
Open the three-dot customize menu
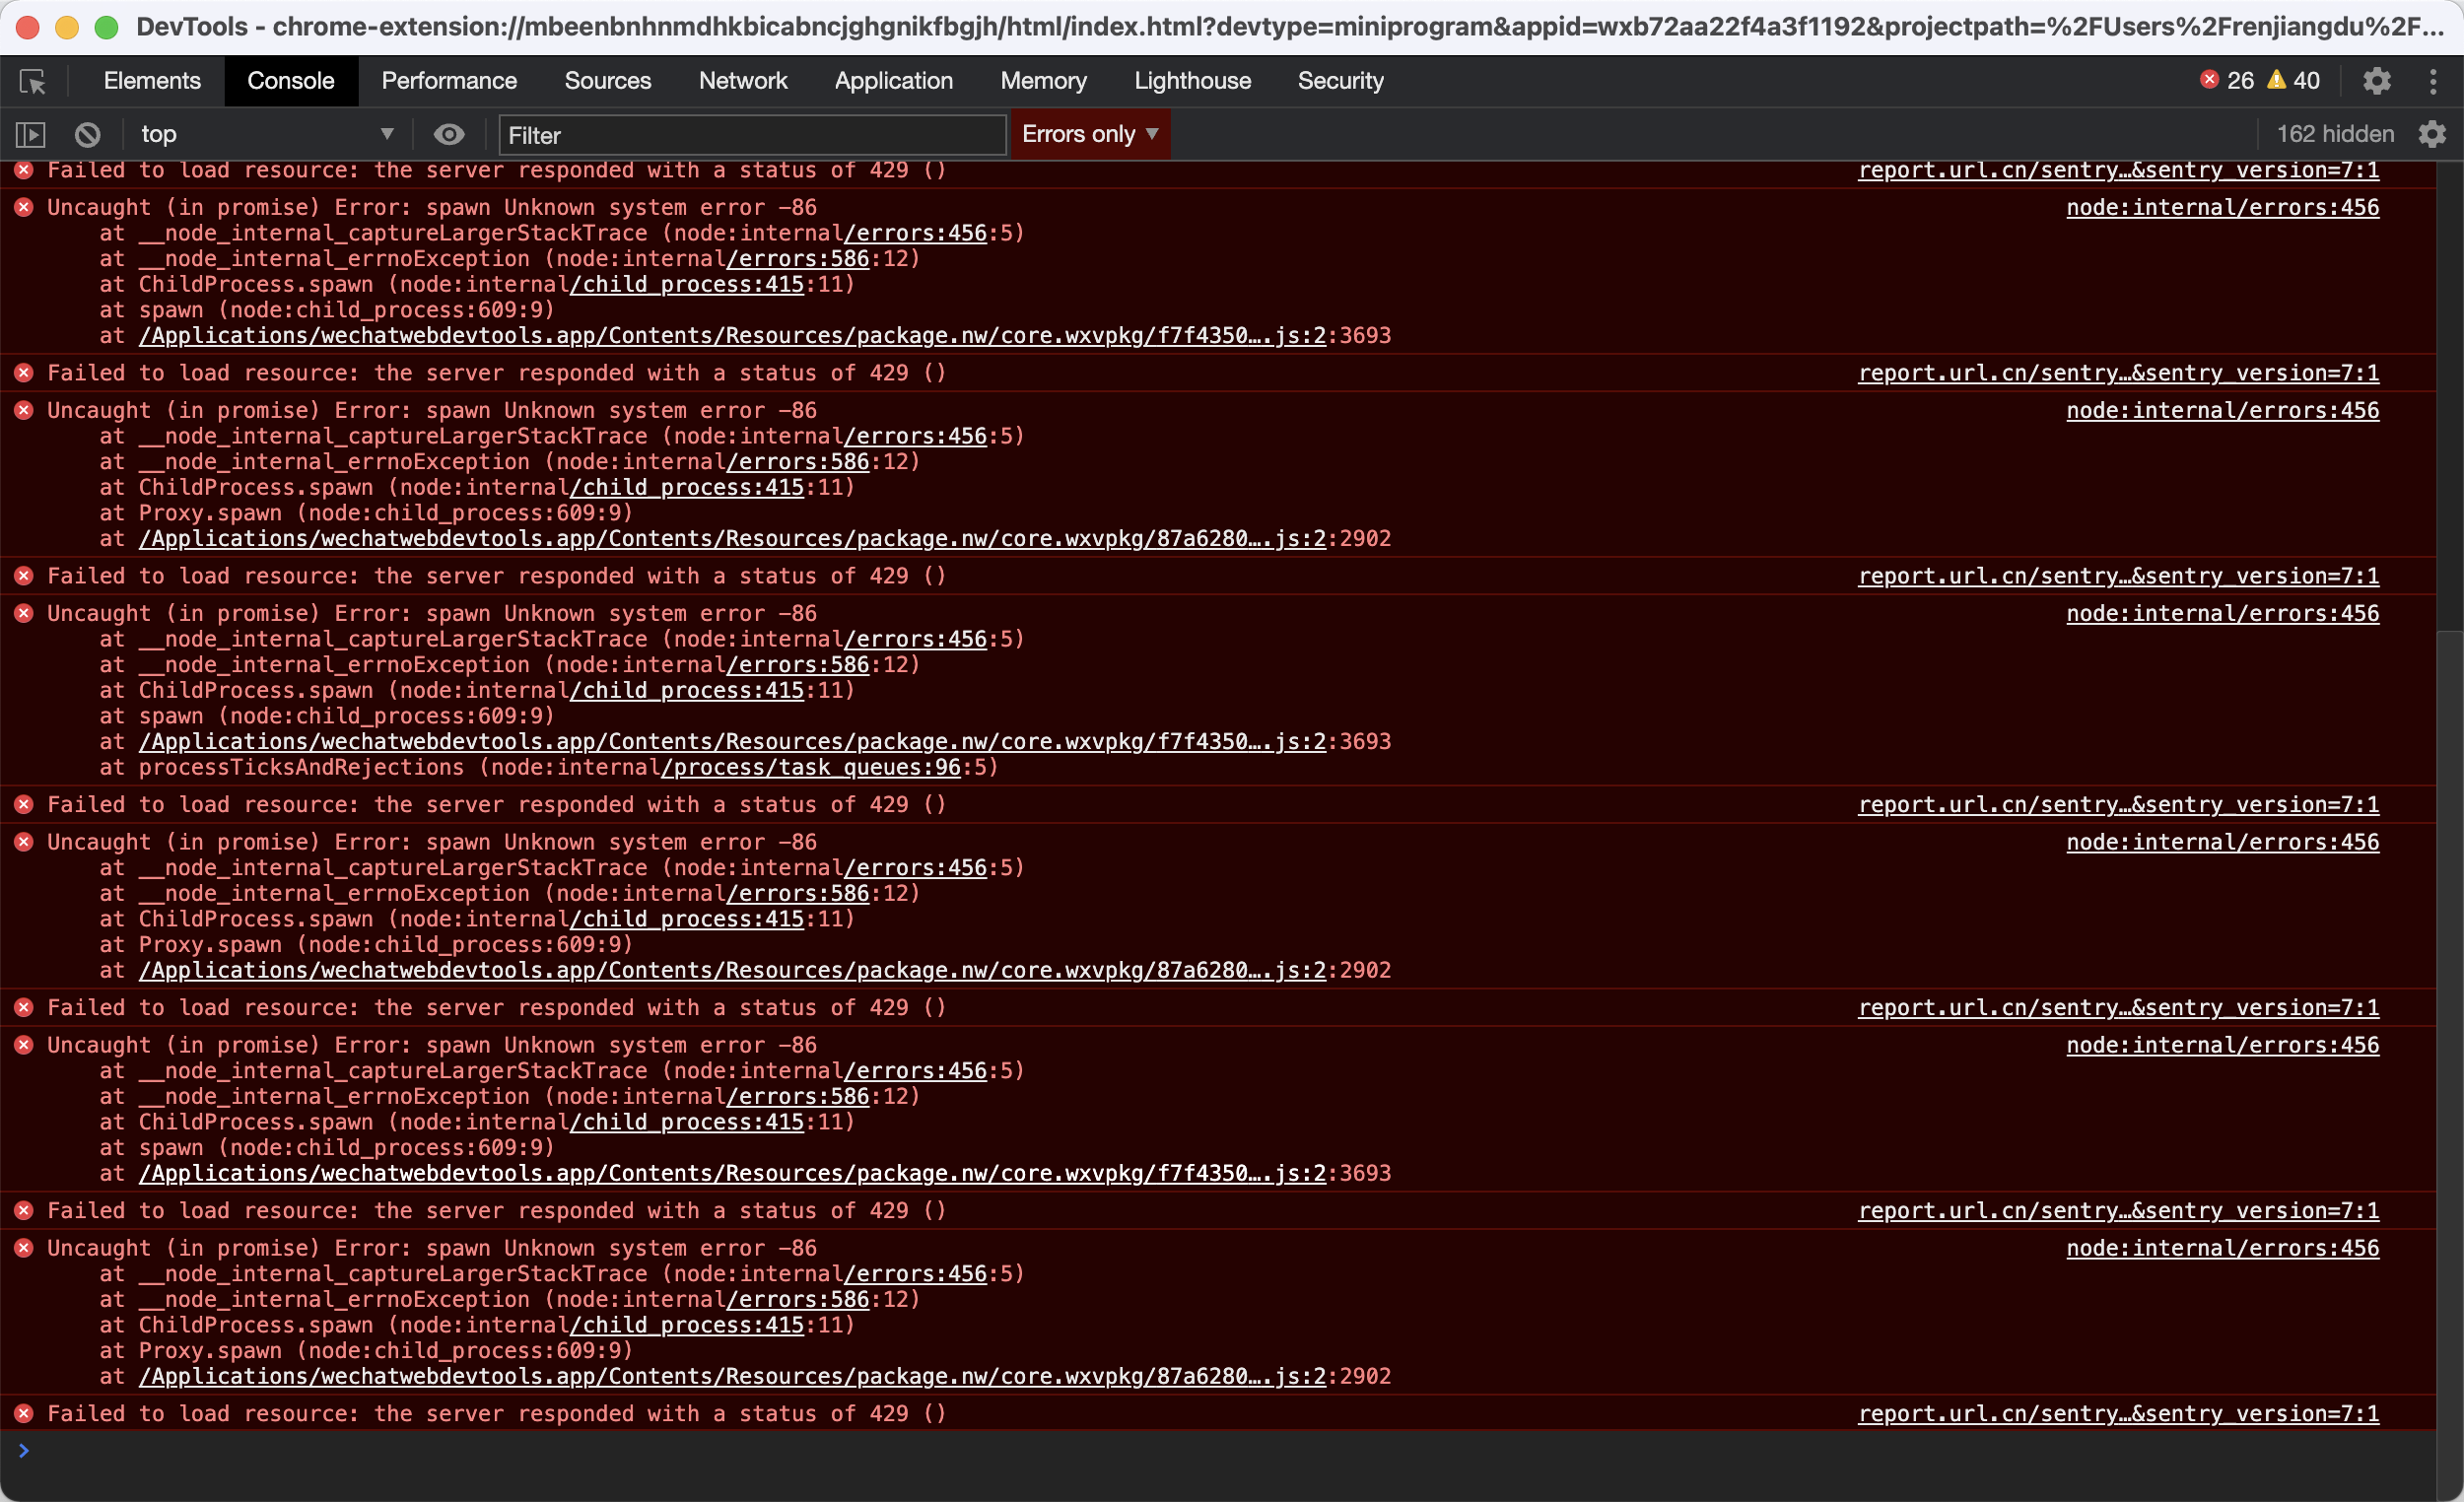(x=2433, y=81)
